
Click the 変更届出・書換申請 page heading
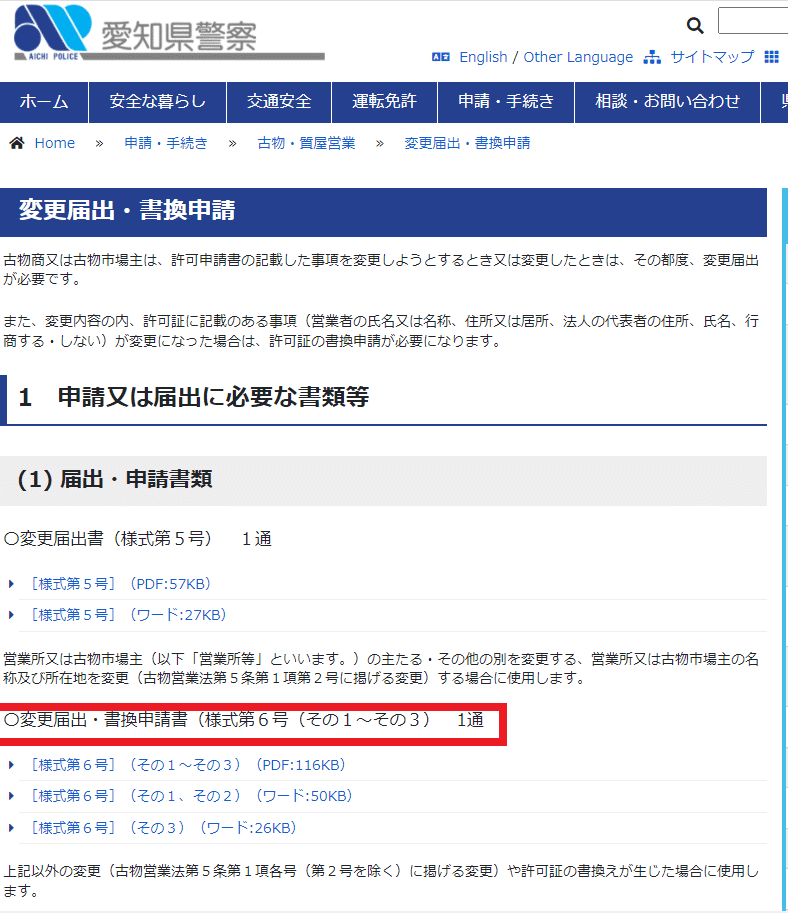pos(127,210)
